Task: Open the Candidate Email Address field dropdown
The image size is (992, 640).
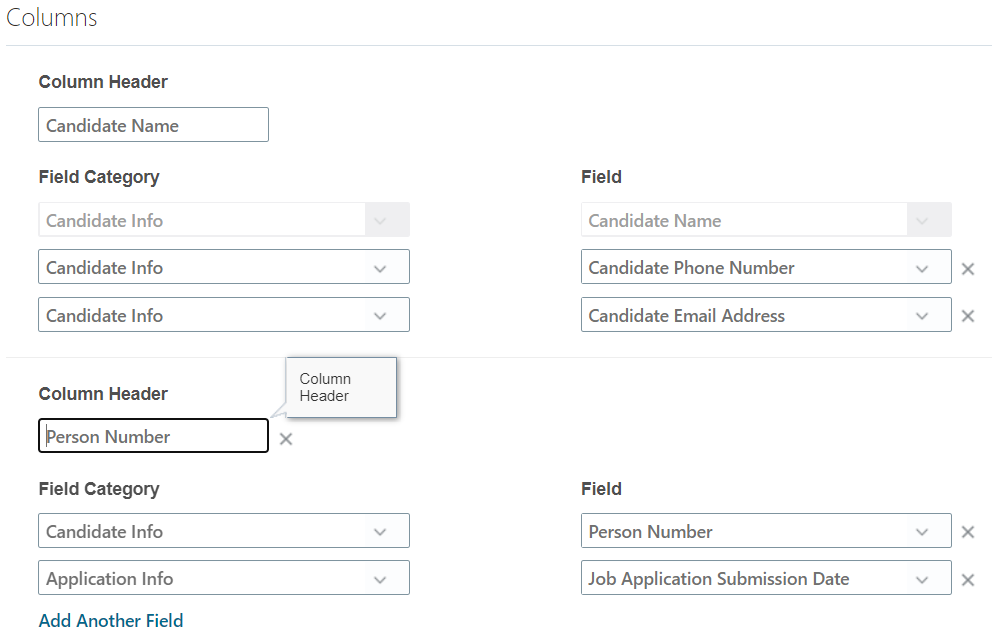Action: tap(921, 316)
